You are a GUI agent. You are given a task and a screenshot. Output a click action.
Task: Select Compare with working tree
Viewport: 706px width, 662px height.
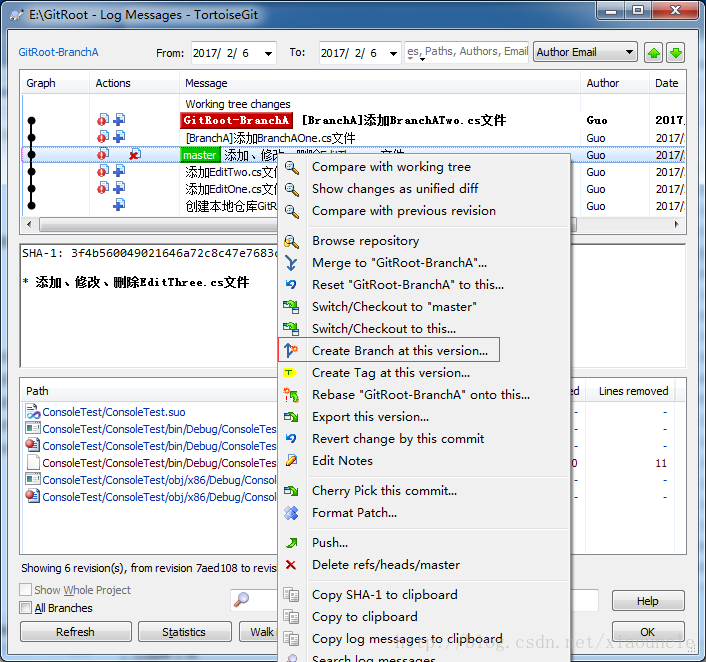point(391,167)
